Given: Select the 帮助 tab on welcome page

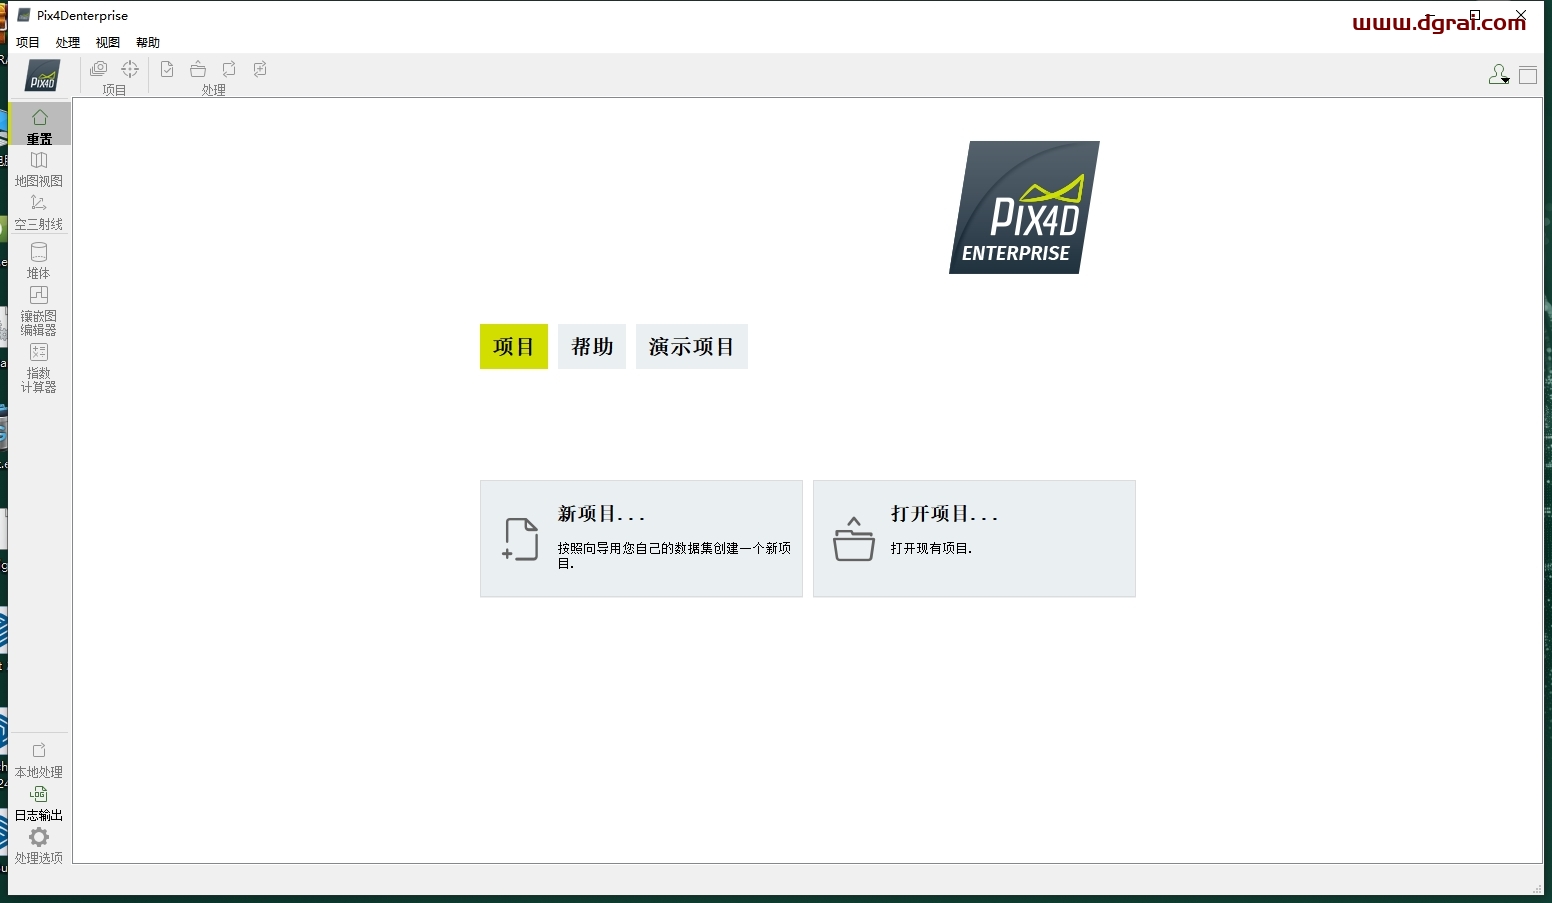Looking at the screenshot, I should coord(592,346).
